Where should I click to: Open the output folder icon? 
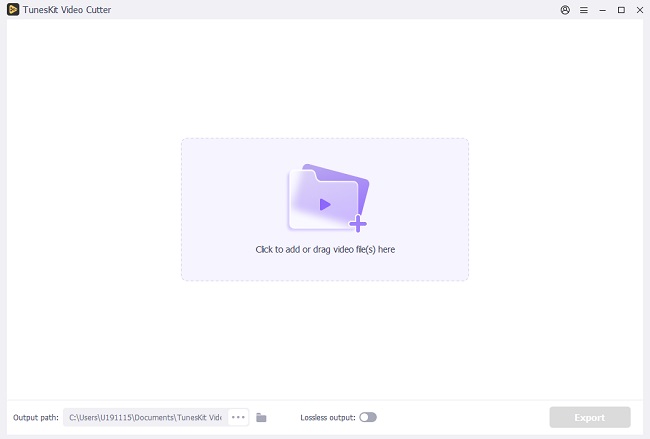click(261, 417)
